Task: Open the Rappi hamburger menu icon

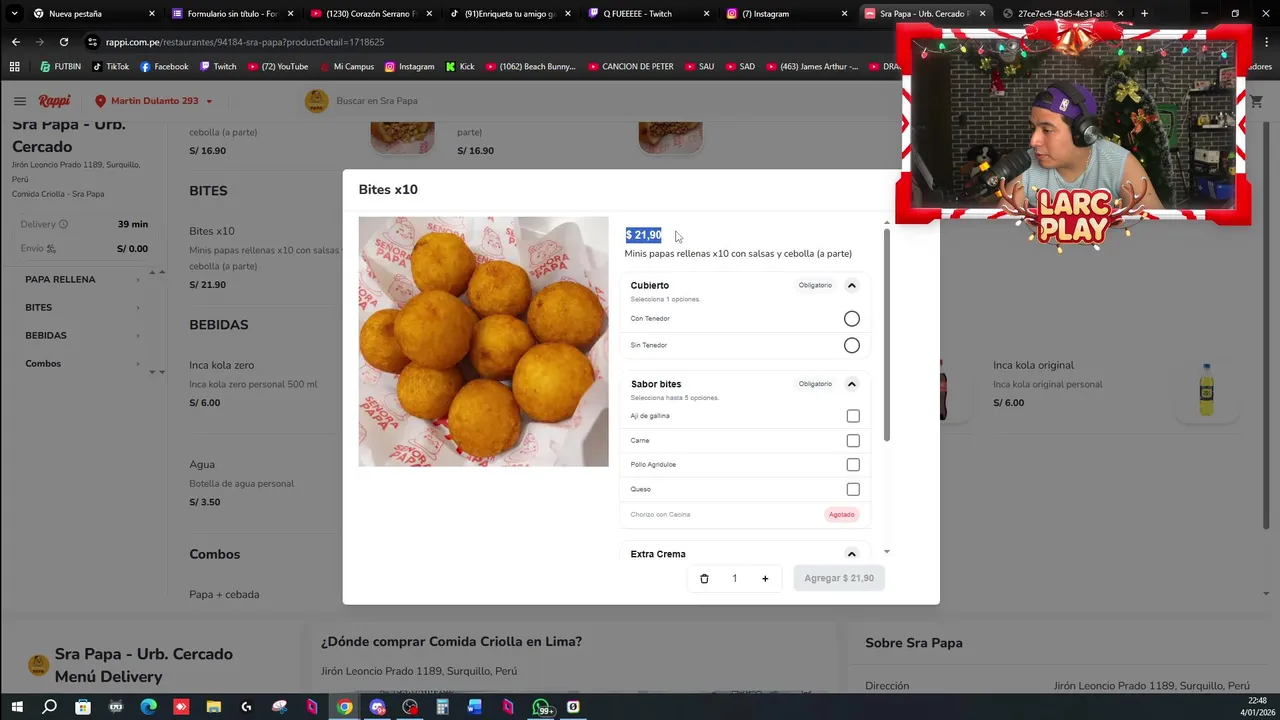Action: pos(19,101)
